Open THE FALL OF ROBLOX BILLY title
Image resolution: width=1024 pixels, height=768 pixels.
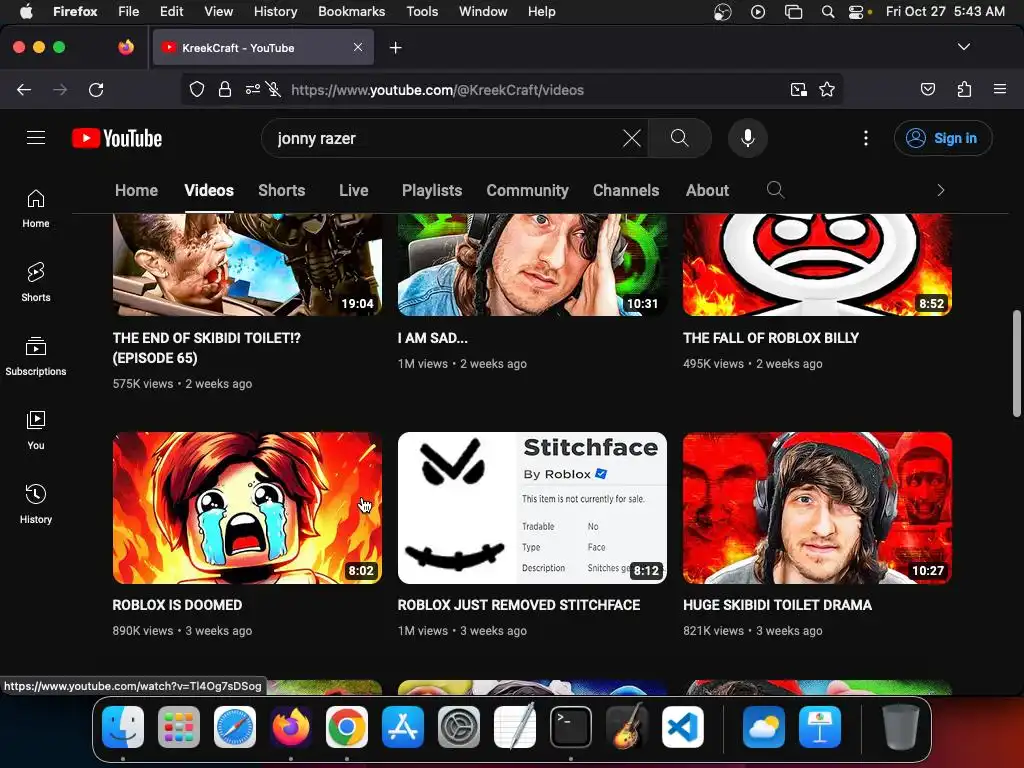point(771,338)
